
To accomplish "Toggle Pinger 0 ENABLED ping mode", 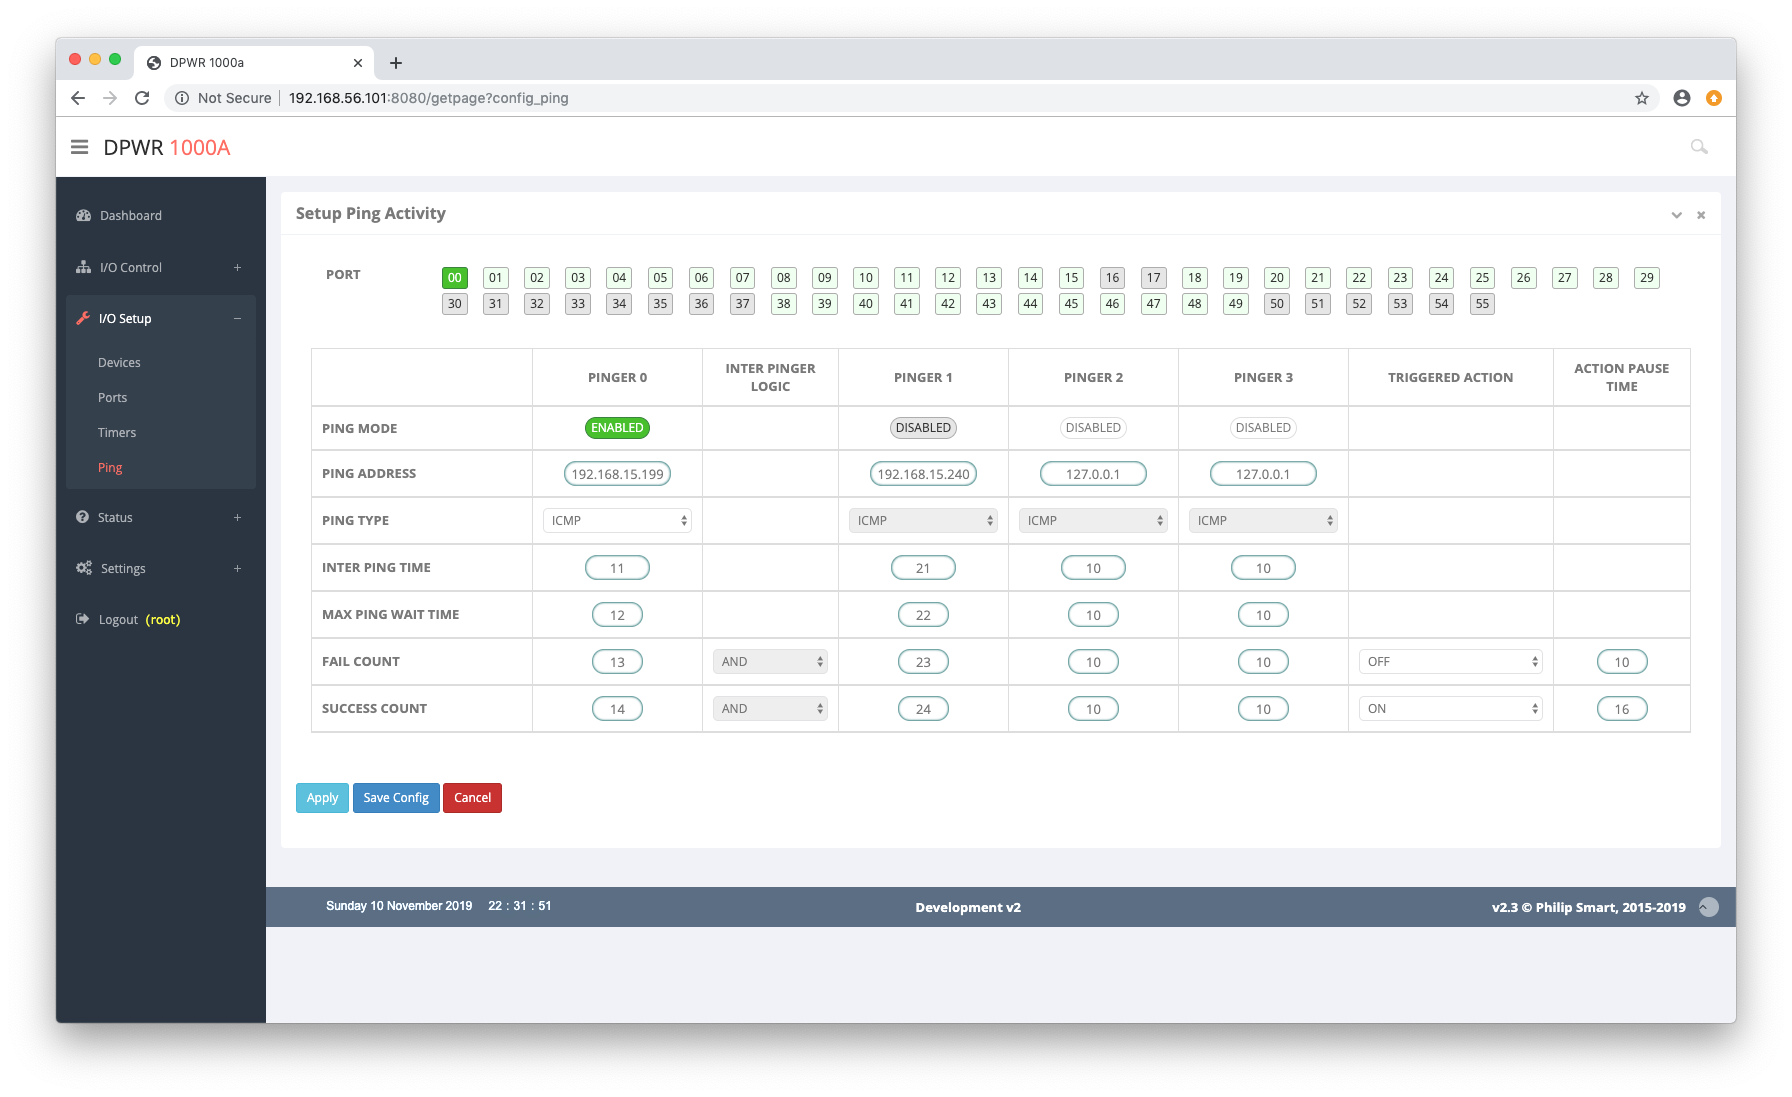I will tap(617, 428).
